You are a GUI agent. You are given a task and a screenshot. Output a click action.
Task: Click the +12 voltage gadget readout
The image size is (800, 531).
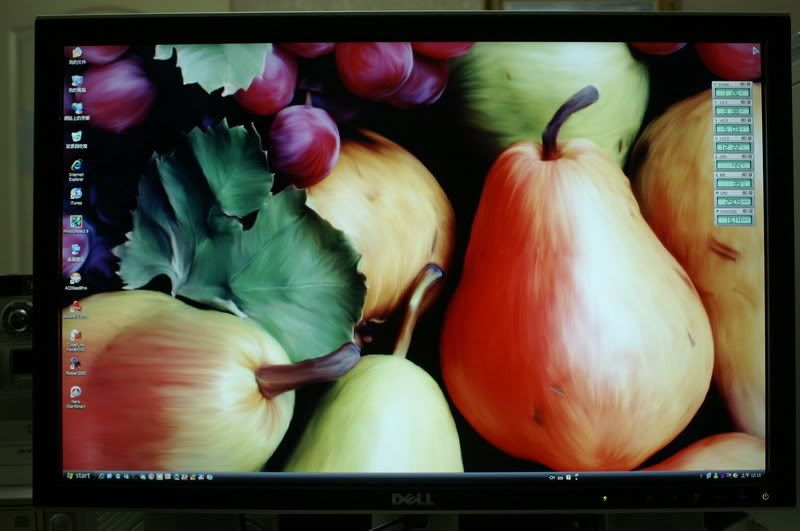[732, 147]
